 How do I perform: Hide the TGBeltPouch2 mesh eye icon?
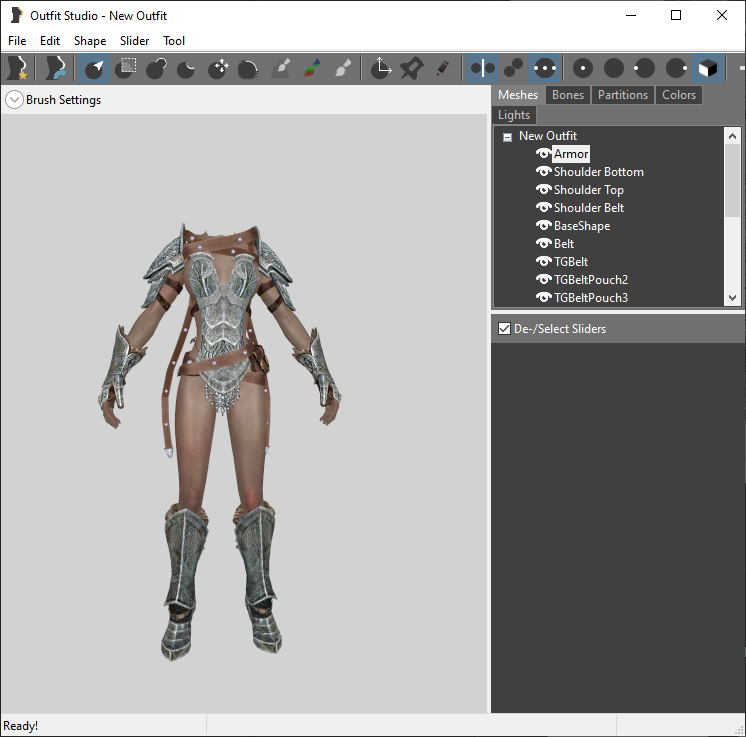543,279
